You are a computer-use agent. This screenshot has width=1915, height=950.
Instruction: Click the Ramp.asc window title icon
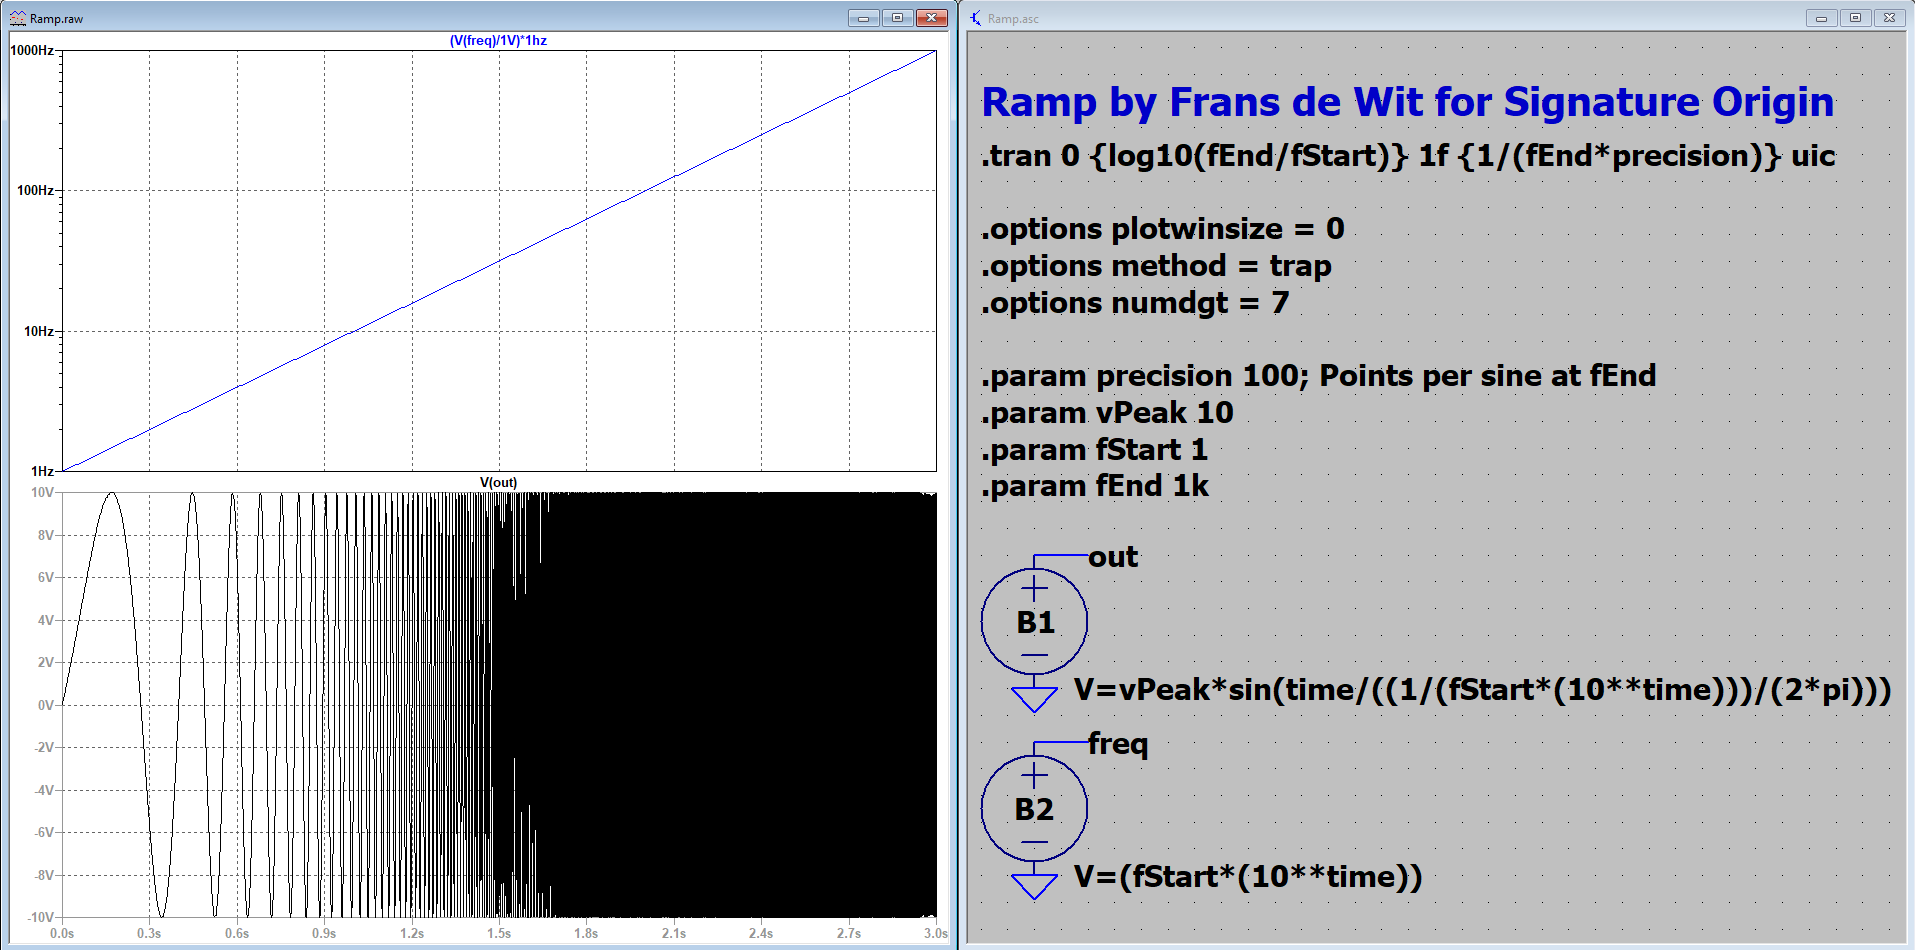coord(976,18)
